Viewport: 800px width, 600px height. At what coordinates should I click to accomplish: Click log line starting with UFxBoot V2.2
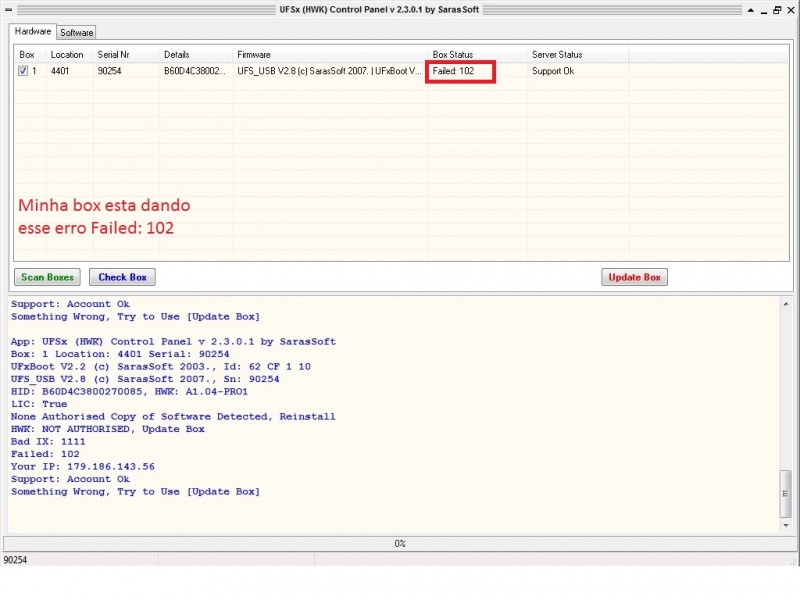161,366
